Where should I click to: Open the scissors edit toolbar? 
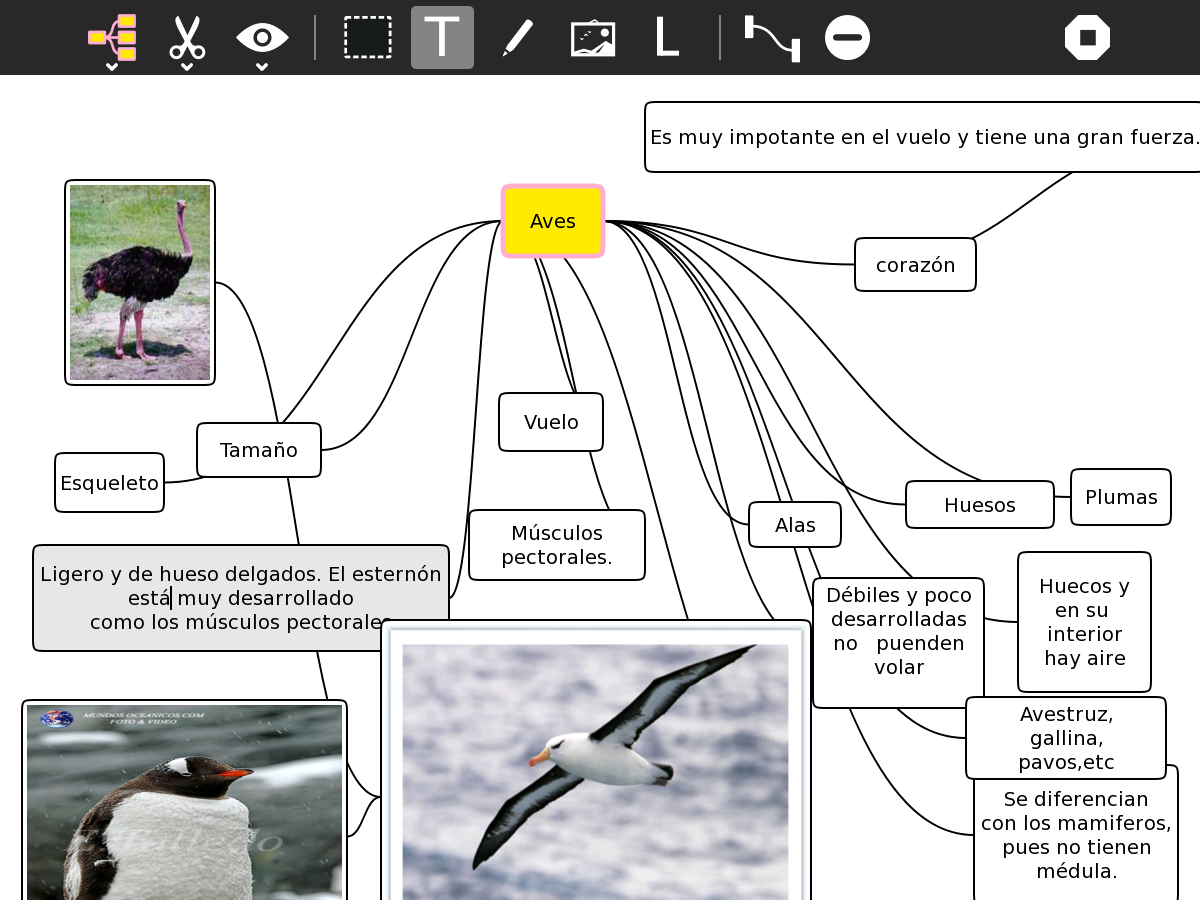click(187, 37)
